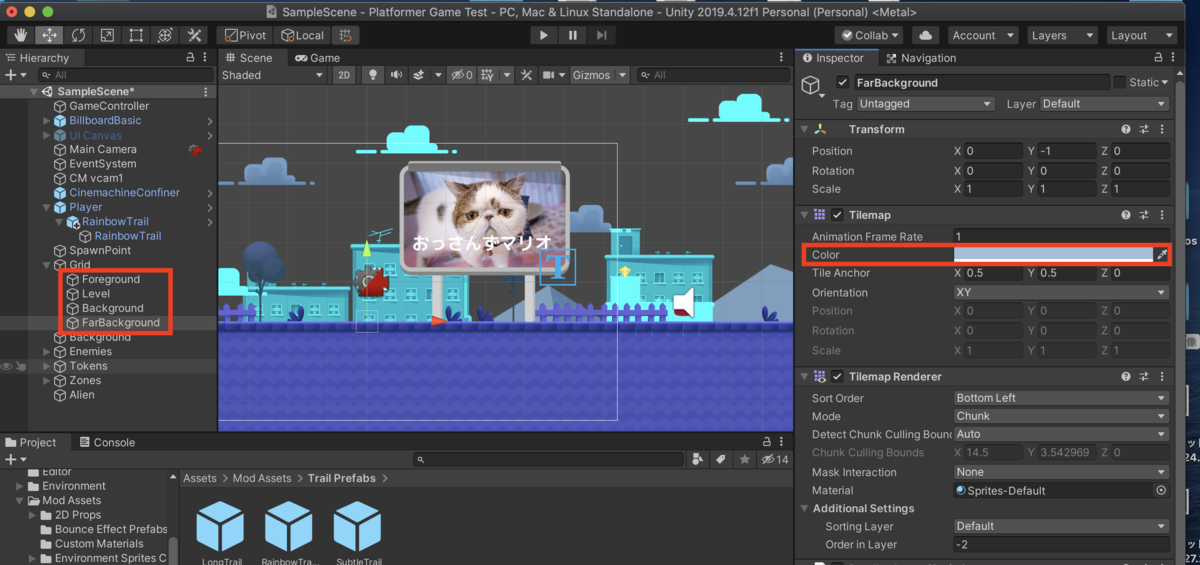Toggle hidden objects visibility counter
1200x565 pixels.
(461, 75)
